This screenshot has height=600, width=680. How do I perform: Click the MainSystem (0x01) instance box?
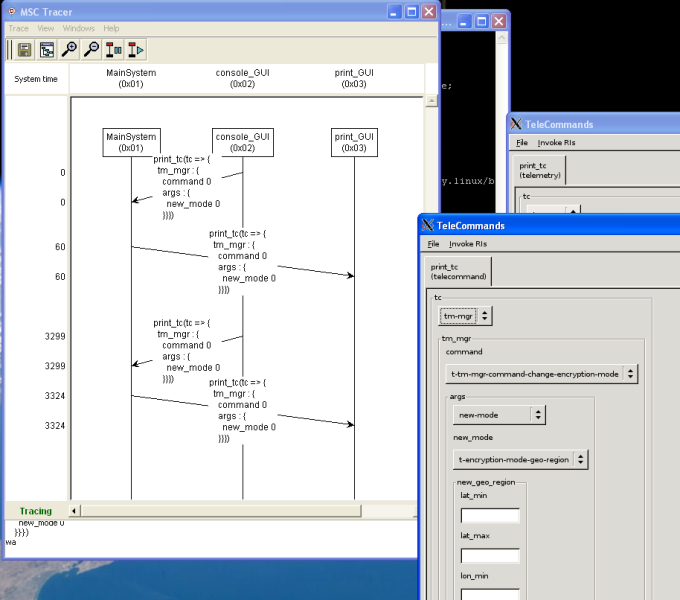131,142
